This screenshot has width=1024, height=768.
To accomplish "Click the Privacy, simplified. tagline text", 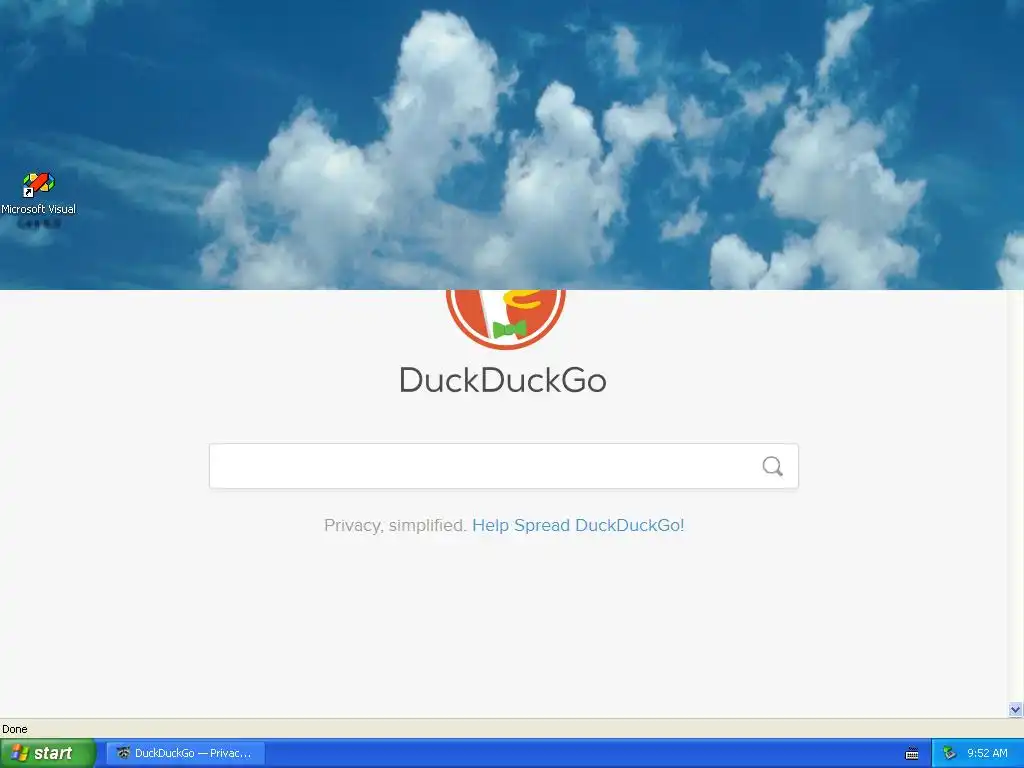I will 395,525.
